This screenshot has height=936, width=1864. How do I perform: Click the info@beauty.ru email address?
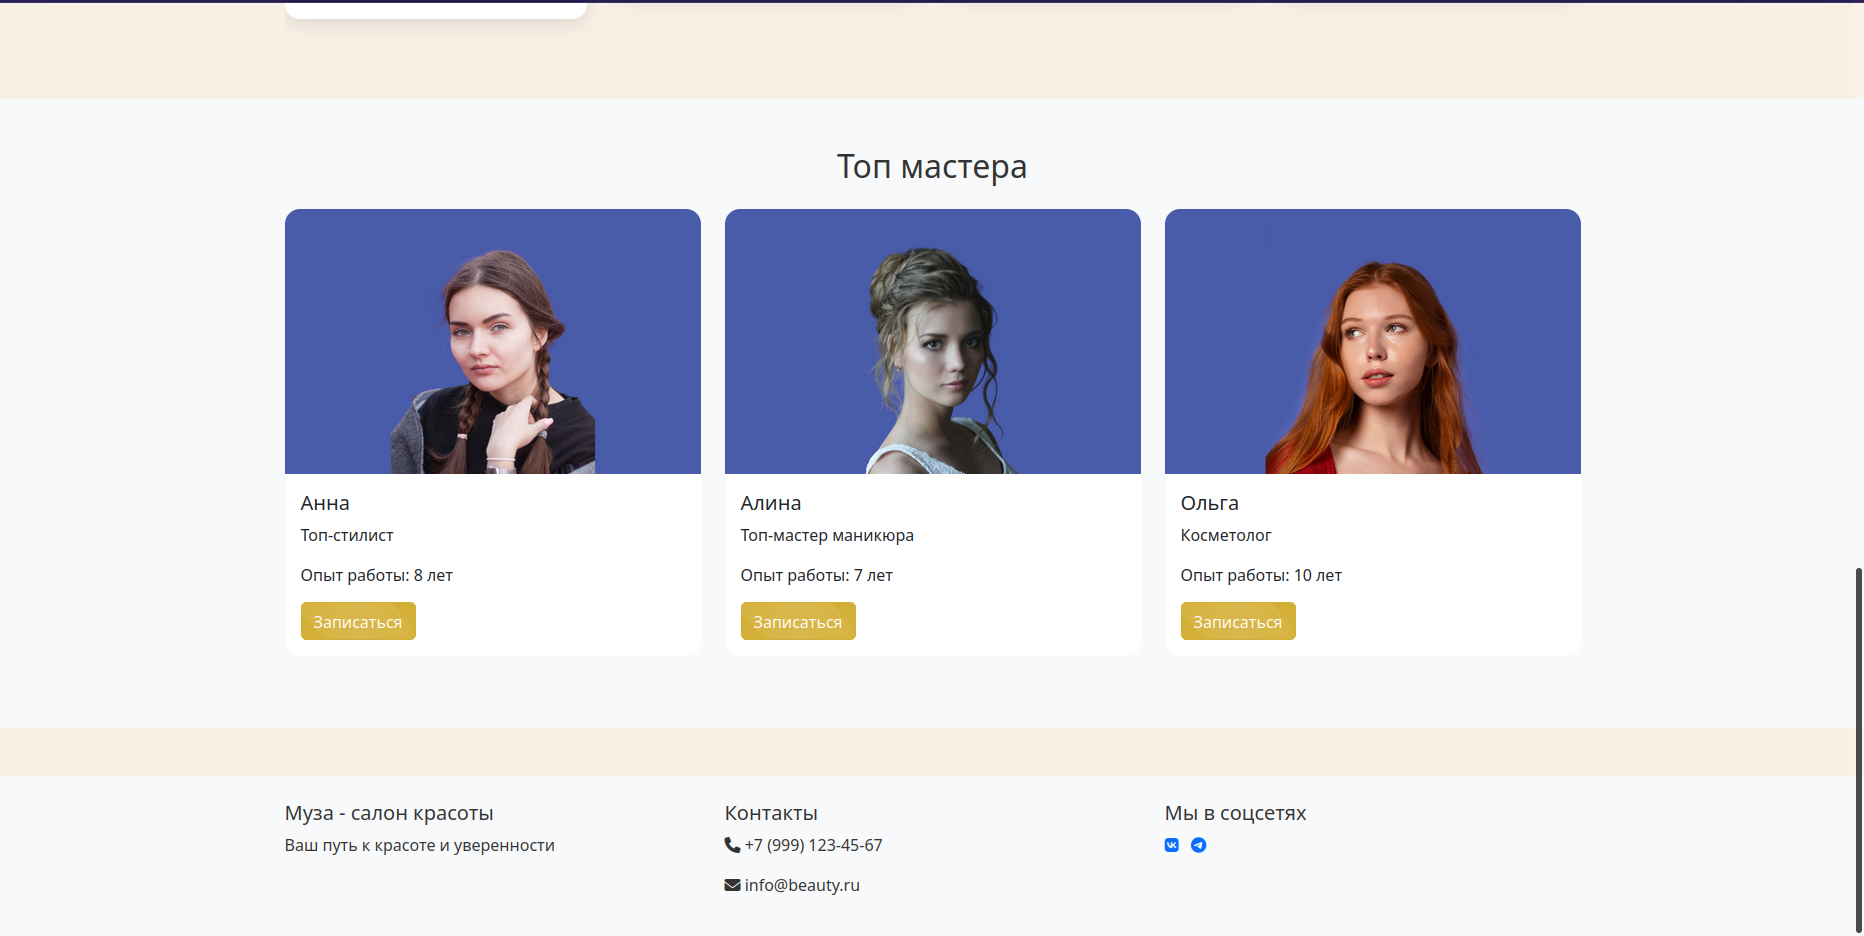coord(802,885)
